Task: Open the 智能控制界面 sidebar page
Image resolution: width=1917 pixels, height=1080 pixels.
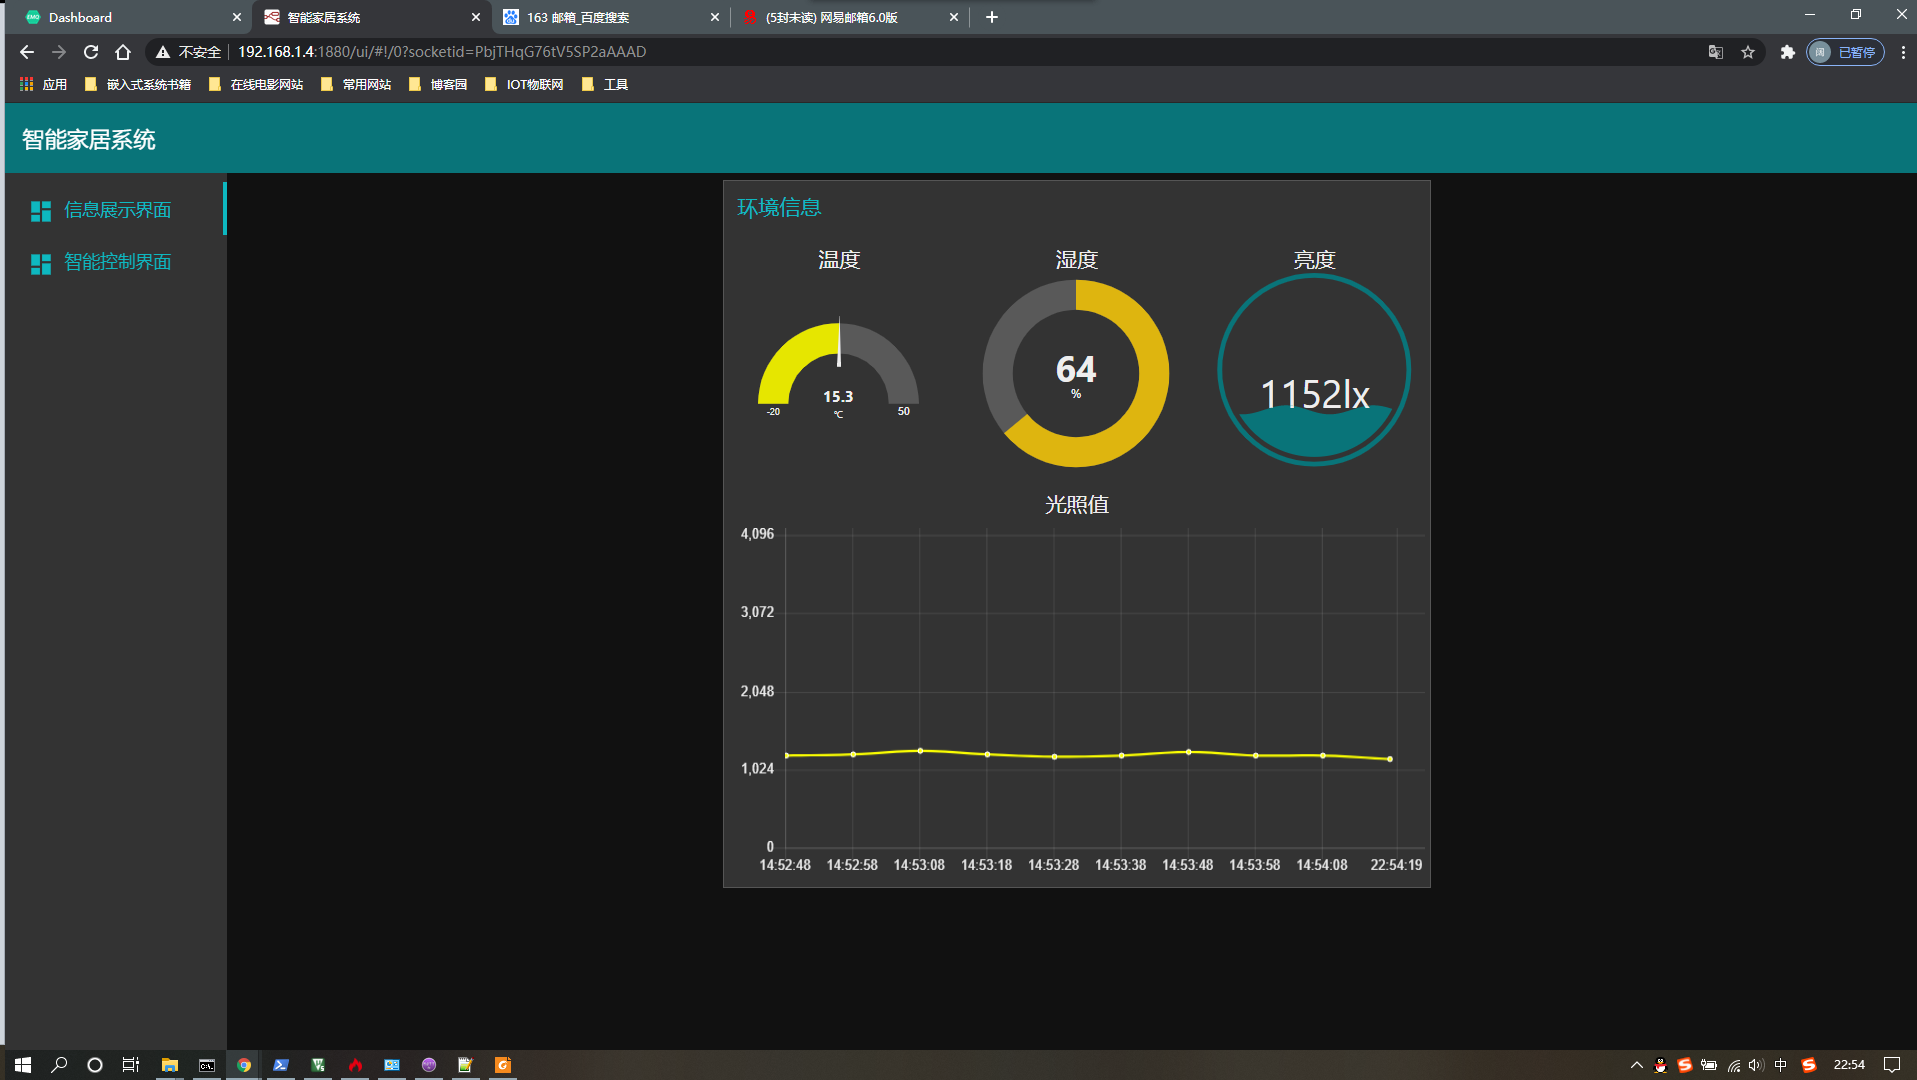Action: tap(116, 262)
